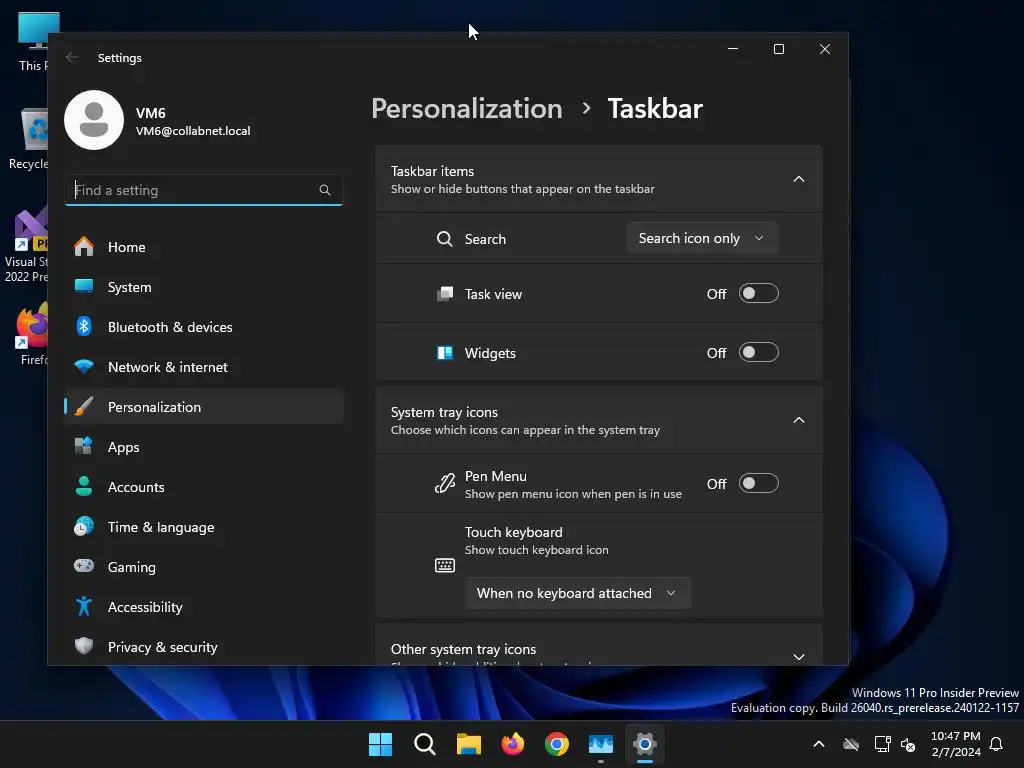1024x768 pixels.
Task: Close the Settings window
Action: pos(825,49)
